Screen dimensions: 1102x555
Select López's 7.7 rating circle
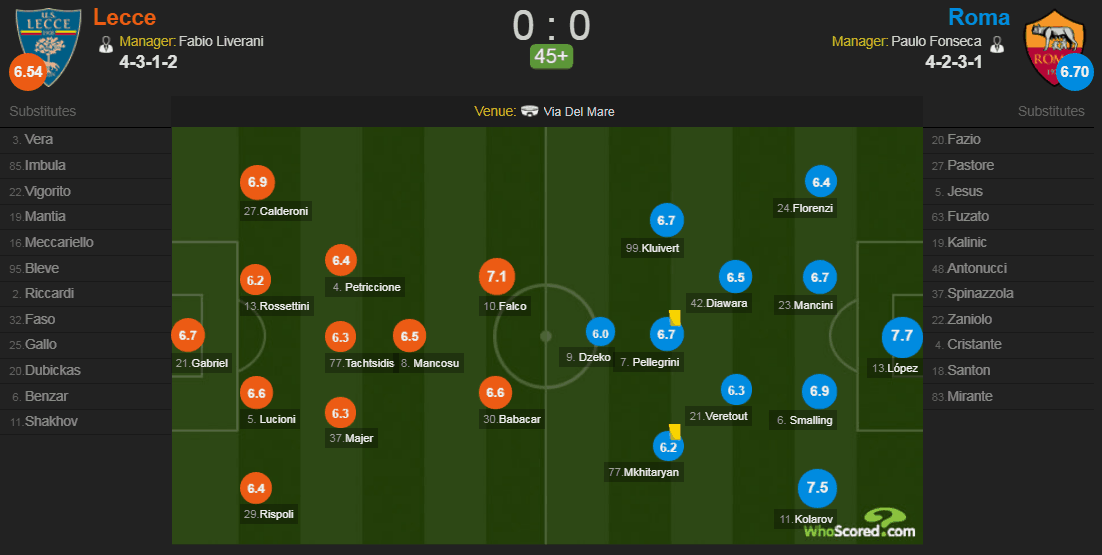click(902, 337)
